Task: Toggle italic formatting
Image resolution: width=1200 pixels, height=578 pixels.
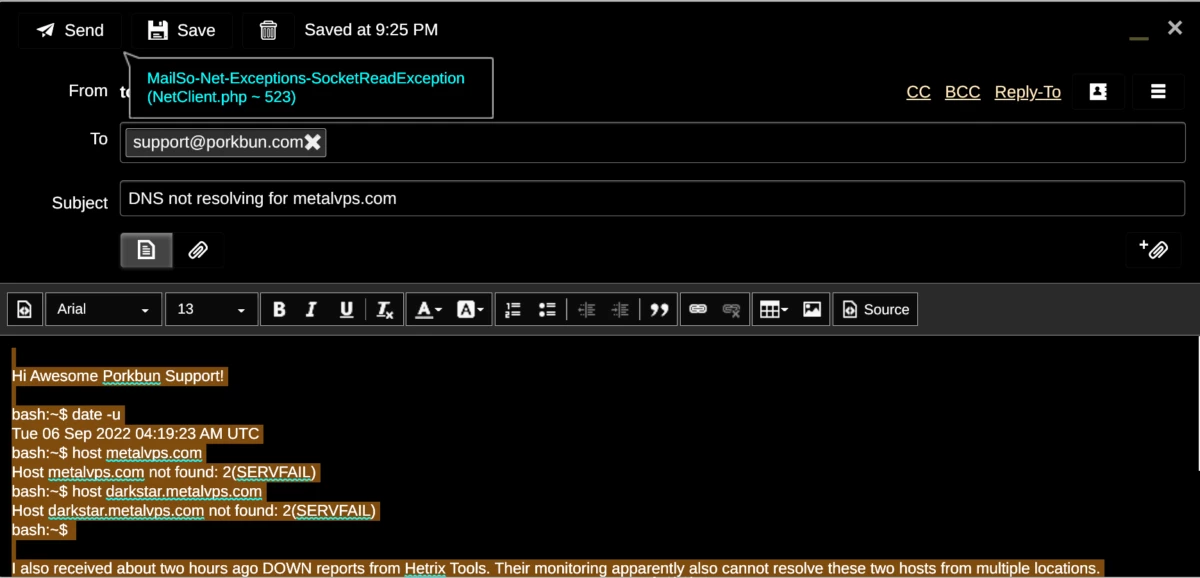Action: click(x=311, y=310)
